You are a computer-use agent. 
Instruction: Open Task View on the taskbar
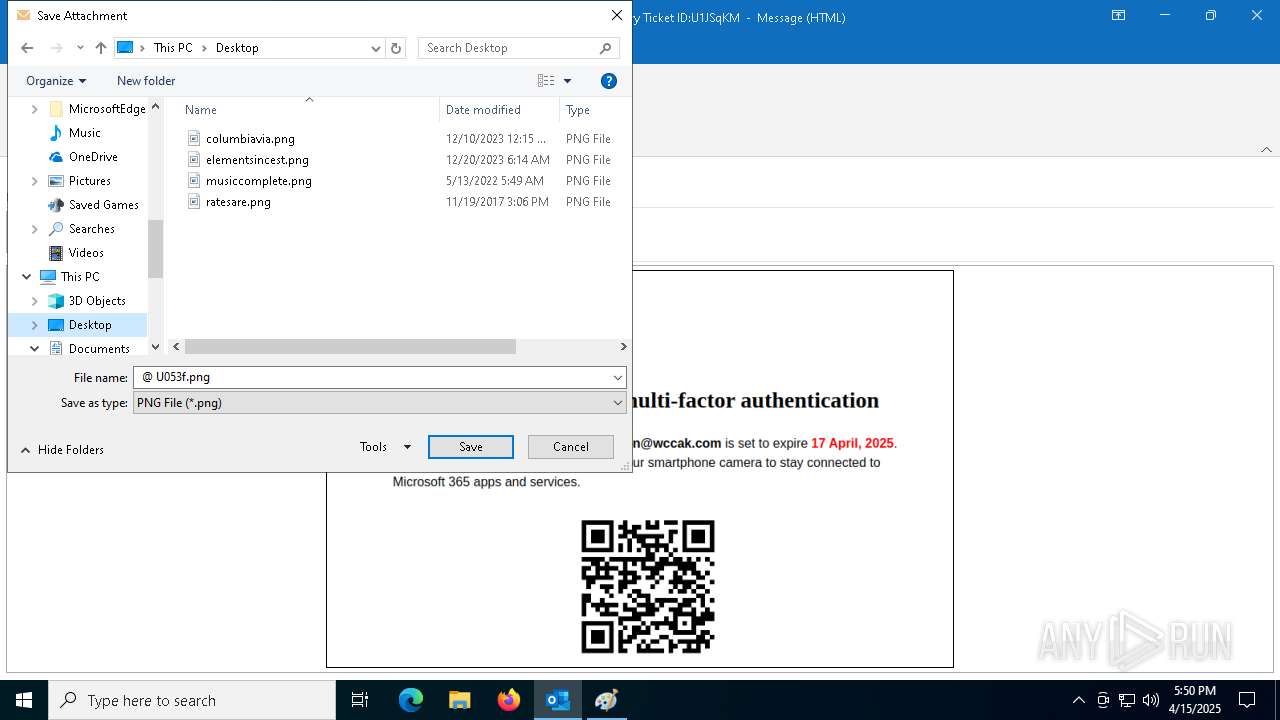360,700
